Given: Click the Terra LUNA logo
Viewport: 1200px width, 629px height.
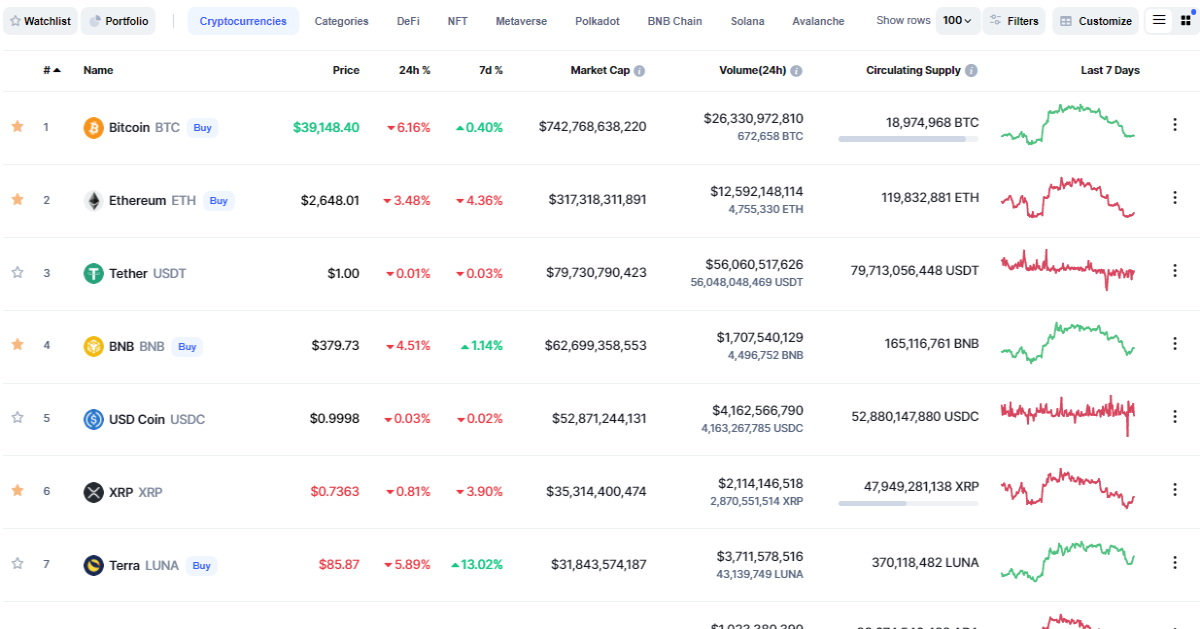Looking at the screenshot, I should coord(93,565).
